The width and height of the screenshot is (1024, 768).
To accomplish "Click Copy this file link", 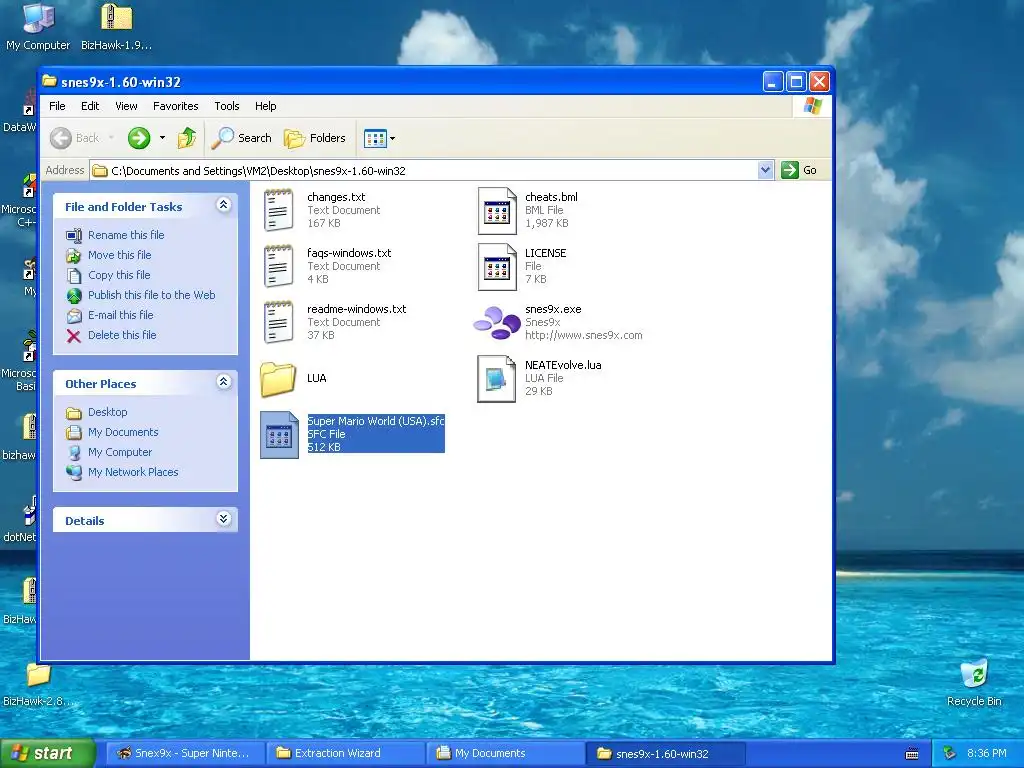I will (119, 275).
